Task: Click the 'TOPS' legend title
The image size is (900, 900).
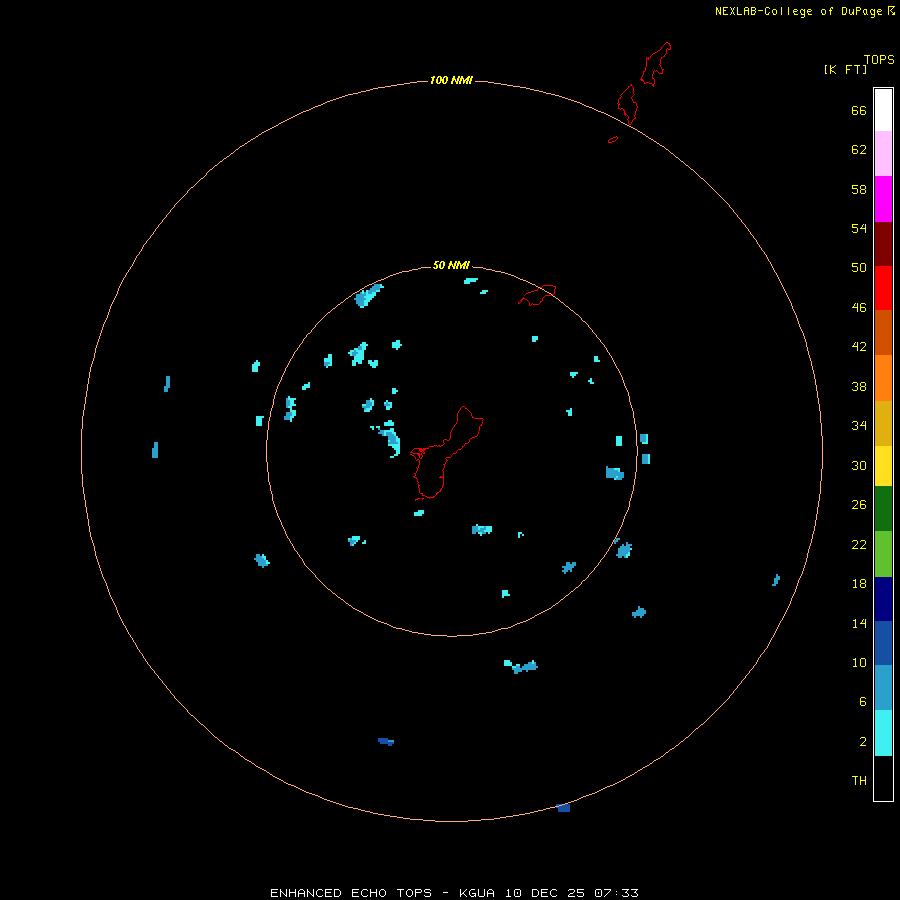Action: [879, 59]
